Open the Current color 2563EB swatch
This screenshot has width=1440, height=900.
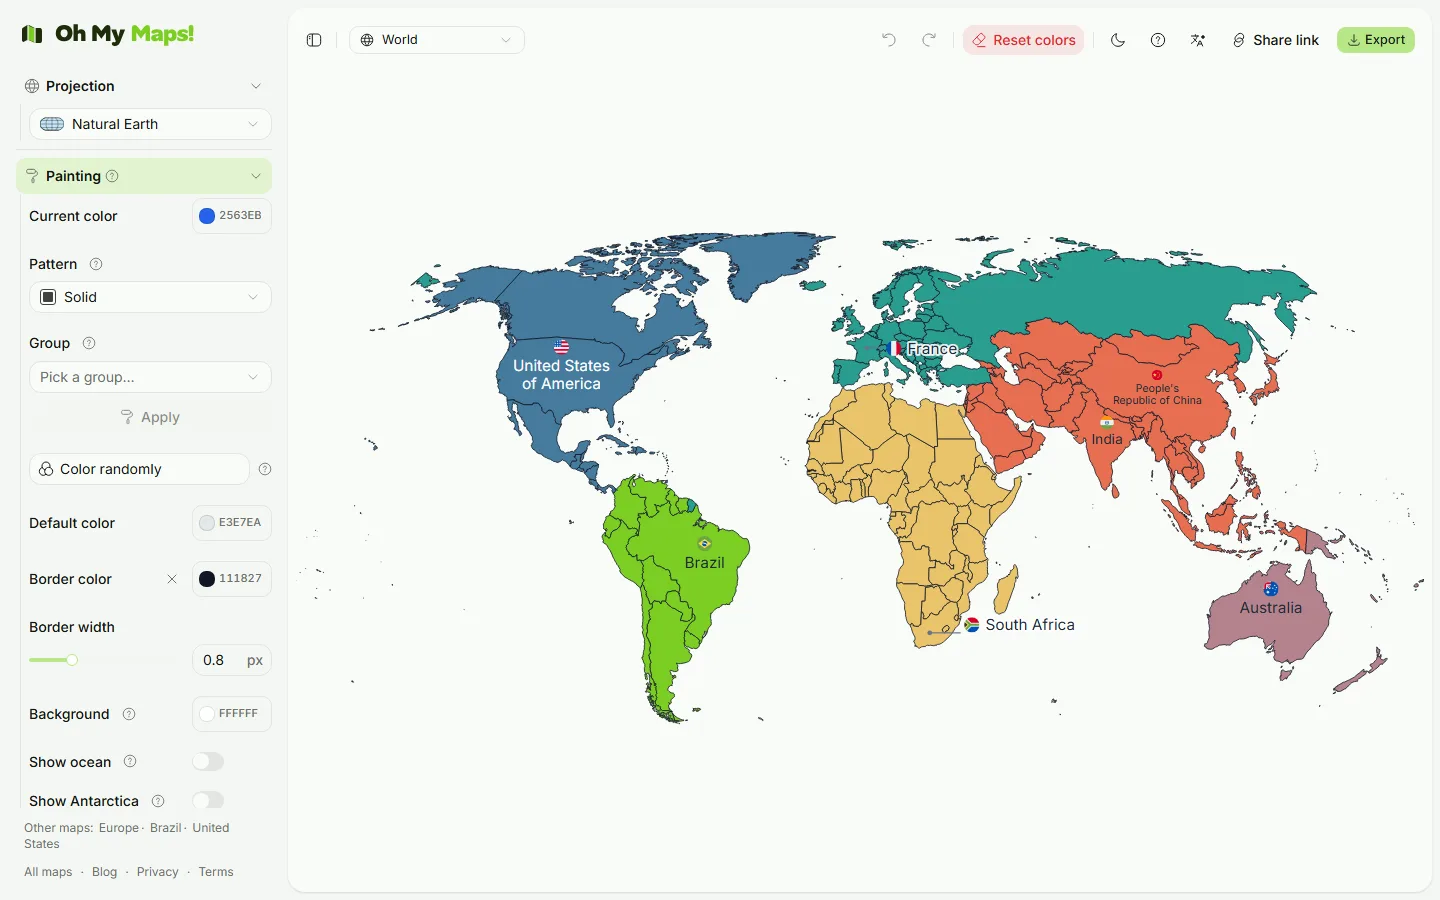tap(232, 216)
